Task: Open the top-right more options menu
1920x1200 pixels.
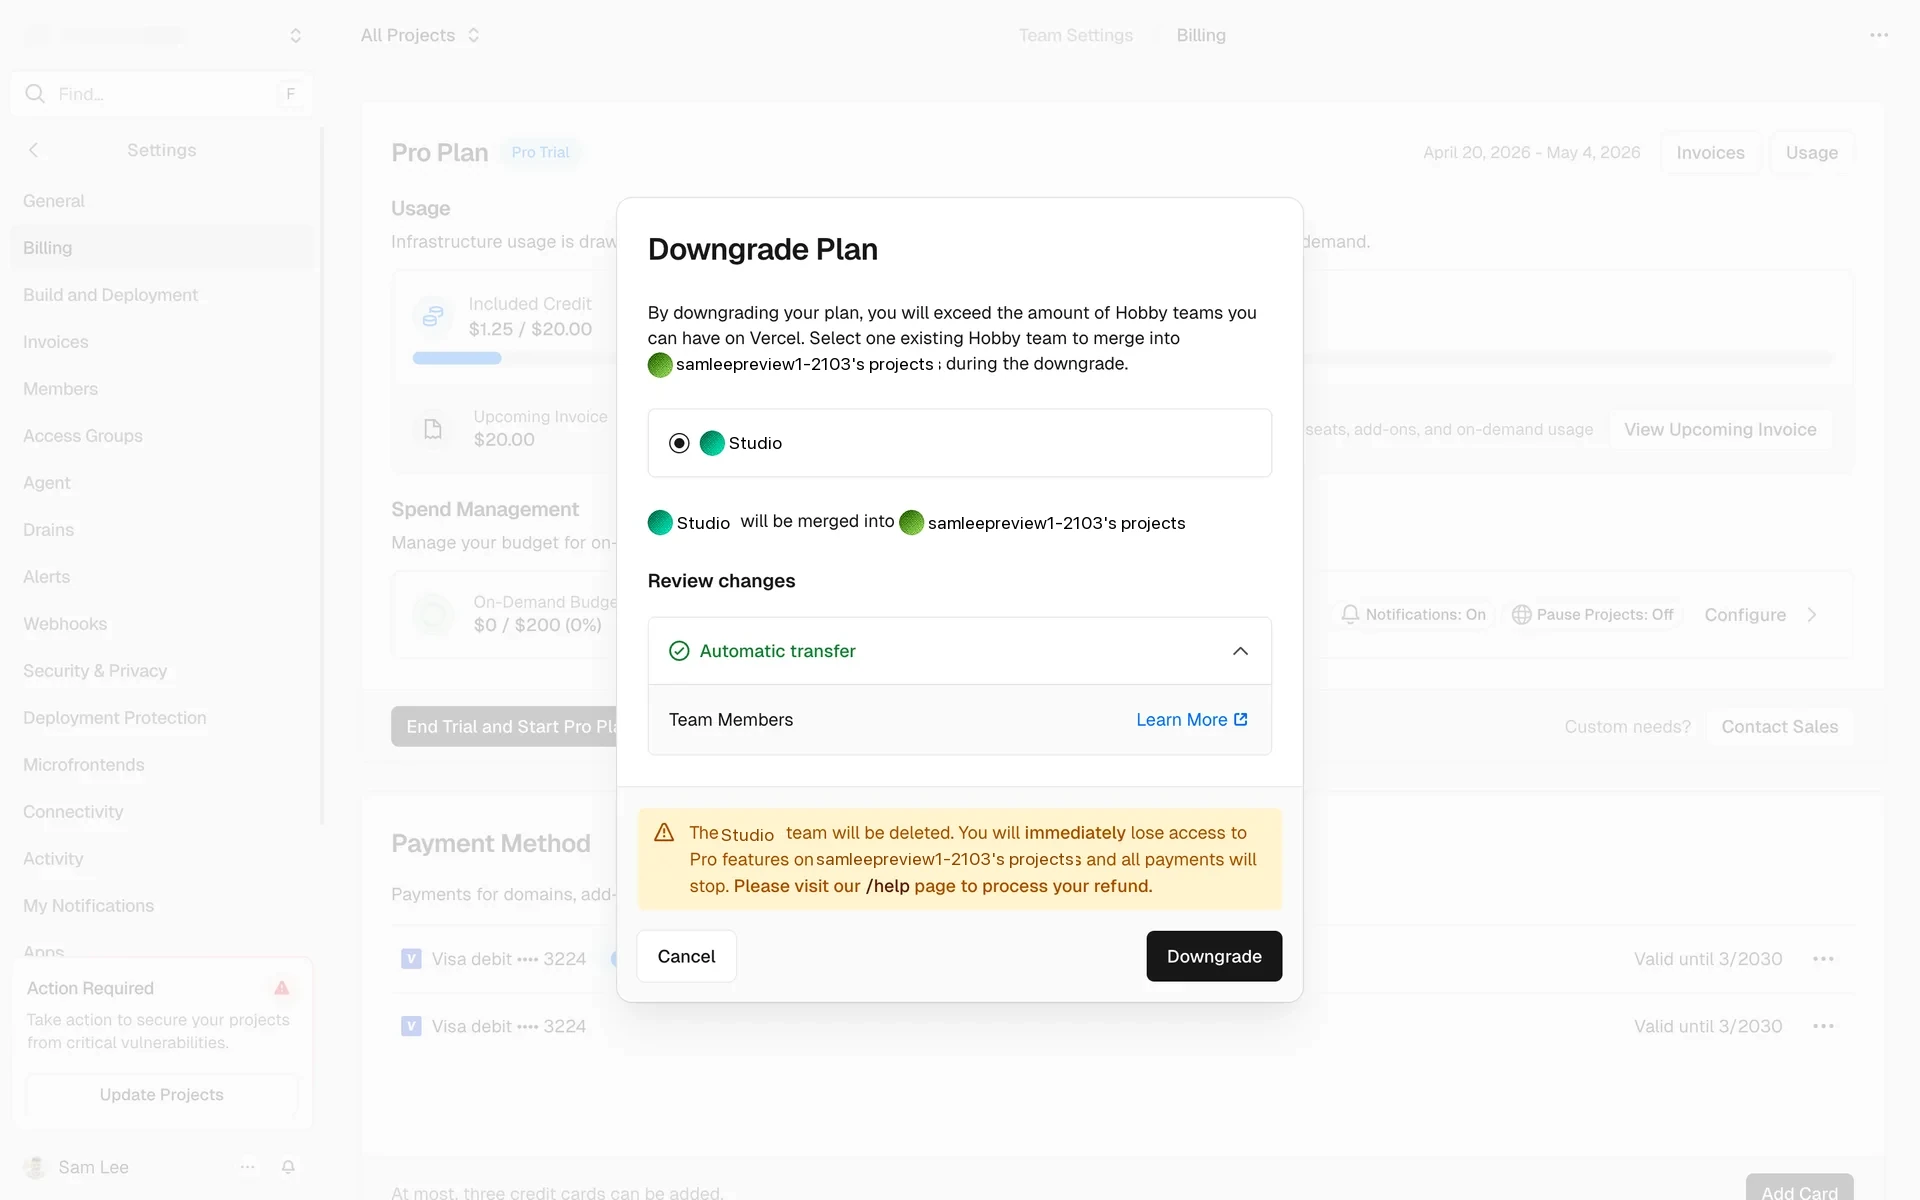Action: pyautogui.click(x=1879, y=35)
